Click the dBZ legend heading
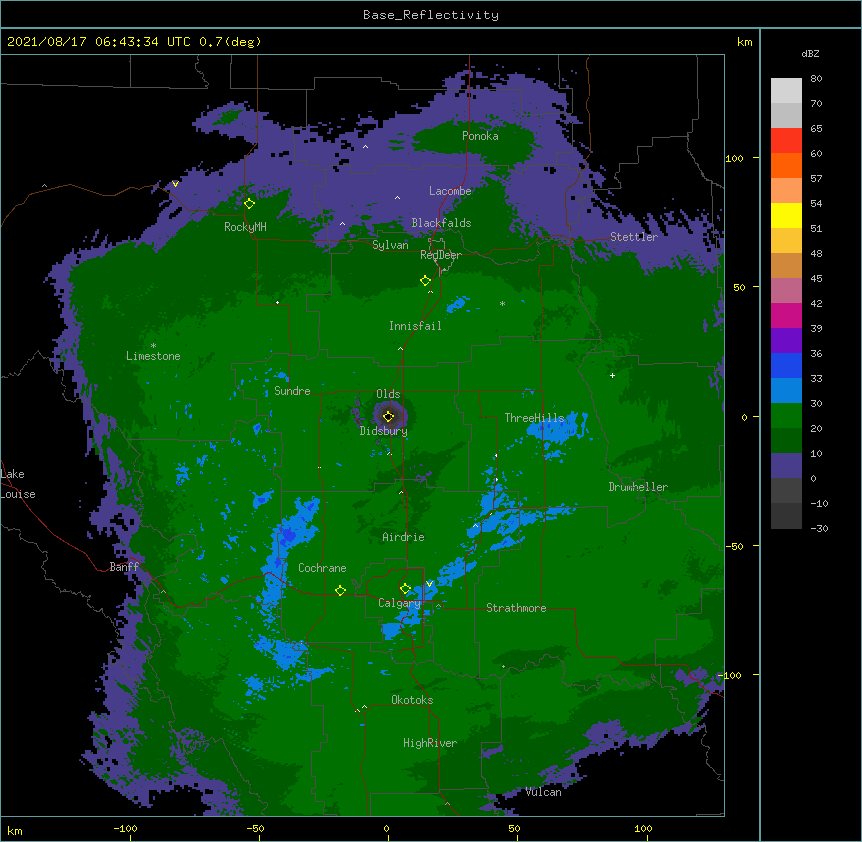 pyautogui.click(x=810, y=54)
